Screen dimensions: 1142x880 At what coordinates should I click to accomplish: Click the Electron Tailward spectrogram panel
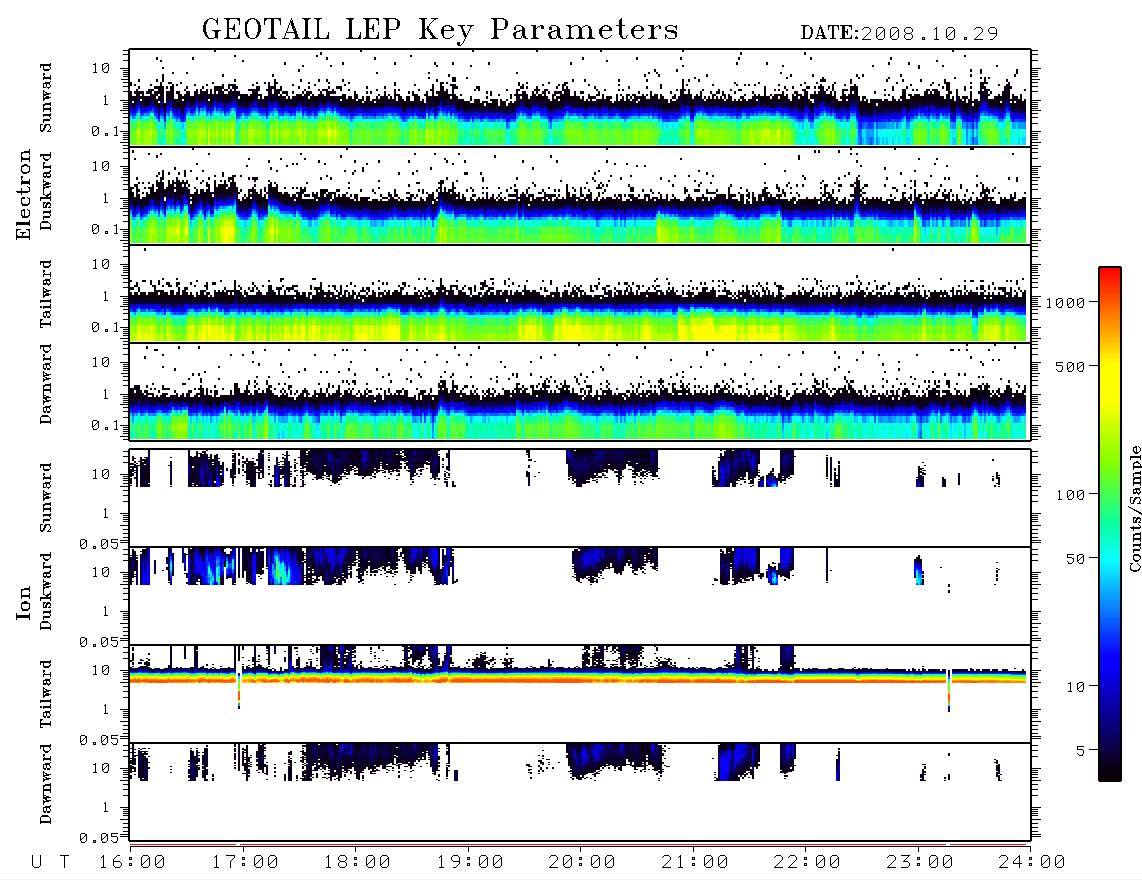click(580, 294)
